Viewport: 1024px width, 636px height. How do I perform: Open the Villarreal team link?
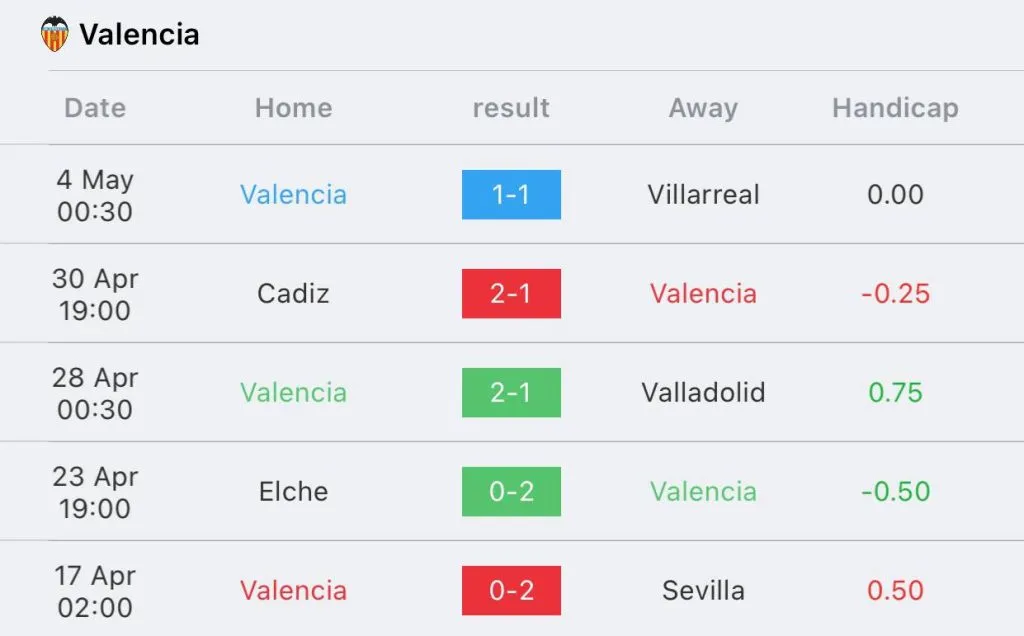(703, 195)
